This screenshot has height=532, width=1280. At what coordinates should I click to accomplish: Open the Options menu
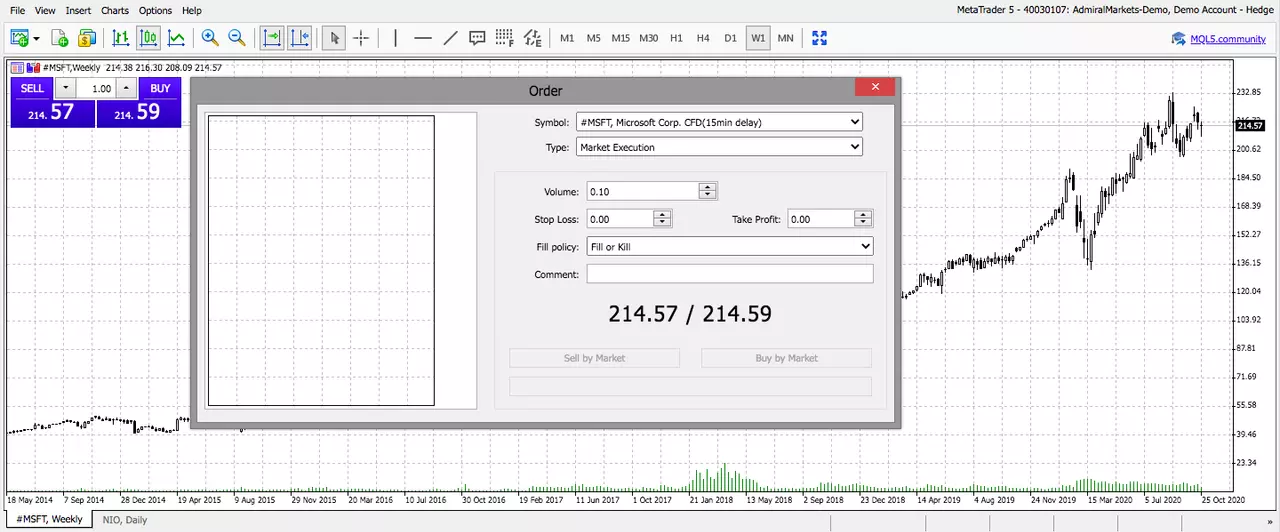click(156, 10)
